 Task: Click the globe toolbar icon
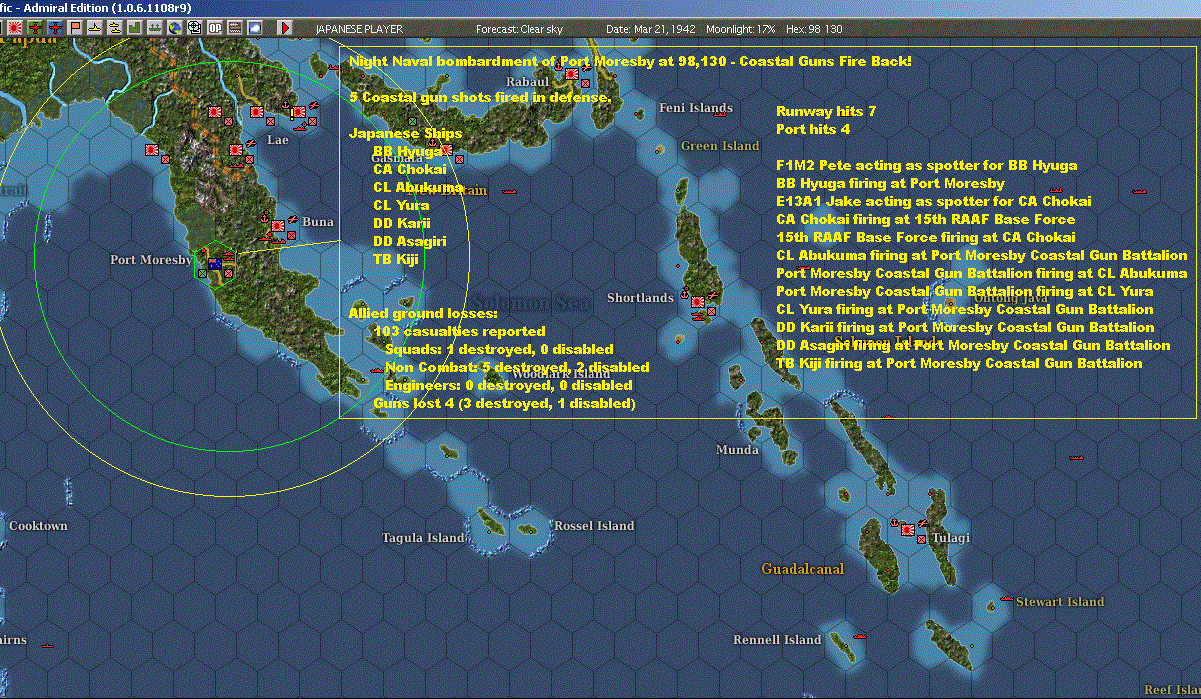pyautogui.click(x=174, y=28)
